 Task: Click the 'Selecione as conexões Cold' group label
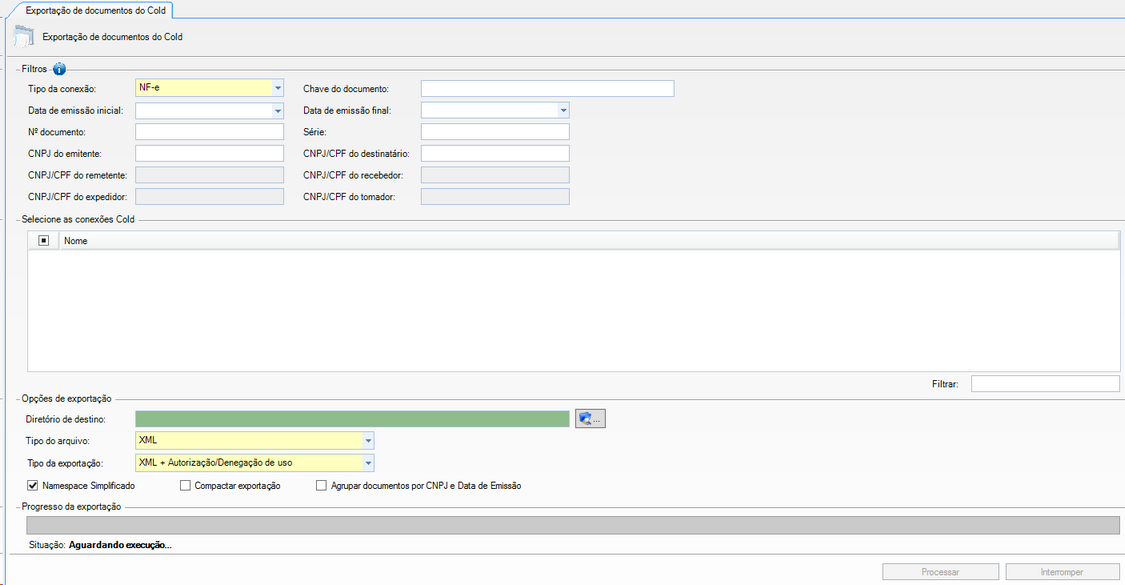tap(78, 219)
